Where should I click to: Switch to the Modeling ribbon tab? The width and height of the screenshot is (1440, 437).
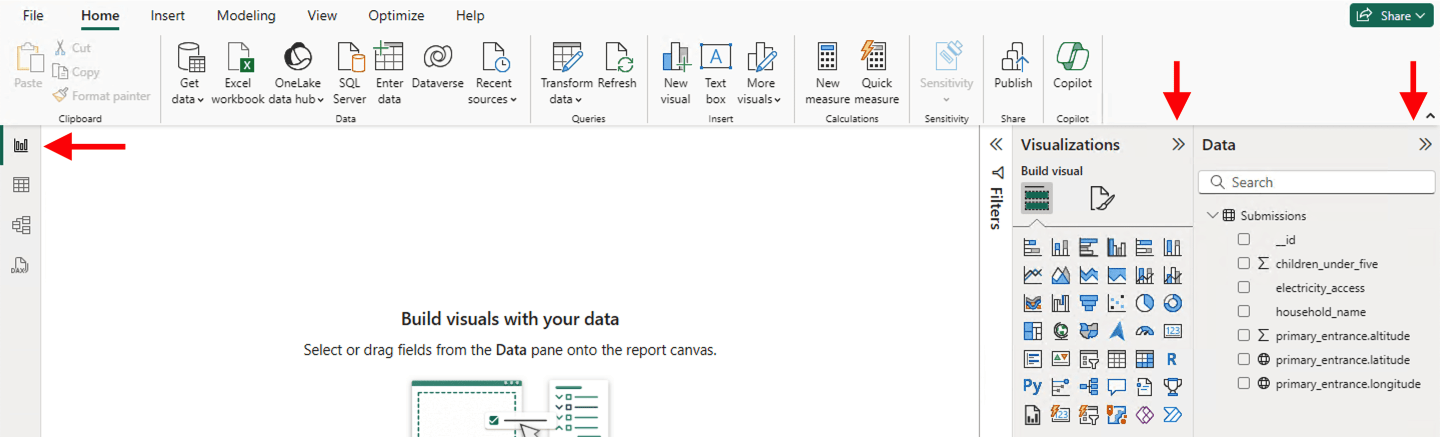(246, 16)
